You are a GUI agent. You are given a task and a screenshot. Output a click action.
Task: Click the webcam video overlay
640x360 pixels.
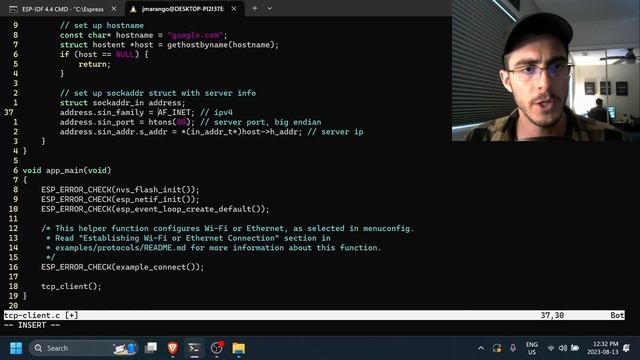[546, 71]
